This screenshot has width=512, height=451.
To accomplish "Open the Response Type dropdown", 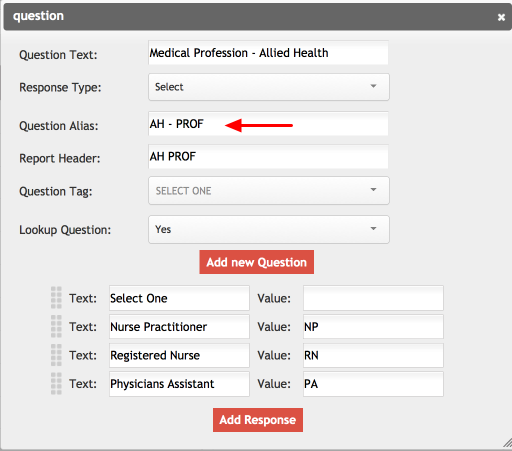I will [x=269, y=87].
